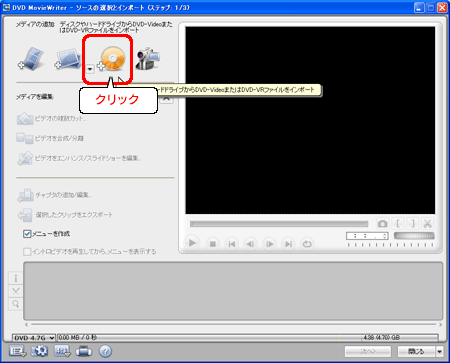
Task: Click the video preview screen
Action: pos(310,120)
